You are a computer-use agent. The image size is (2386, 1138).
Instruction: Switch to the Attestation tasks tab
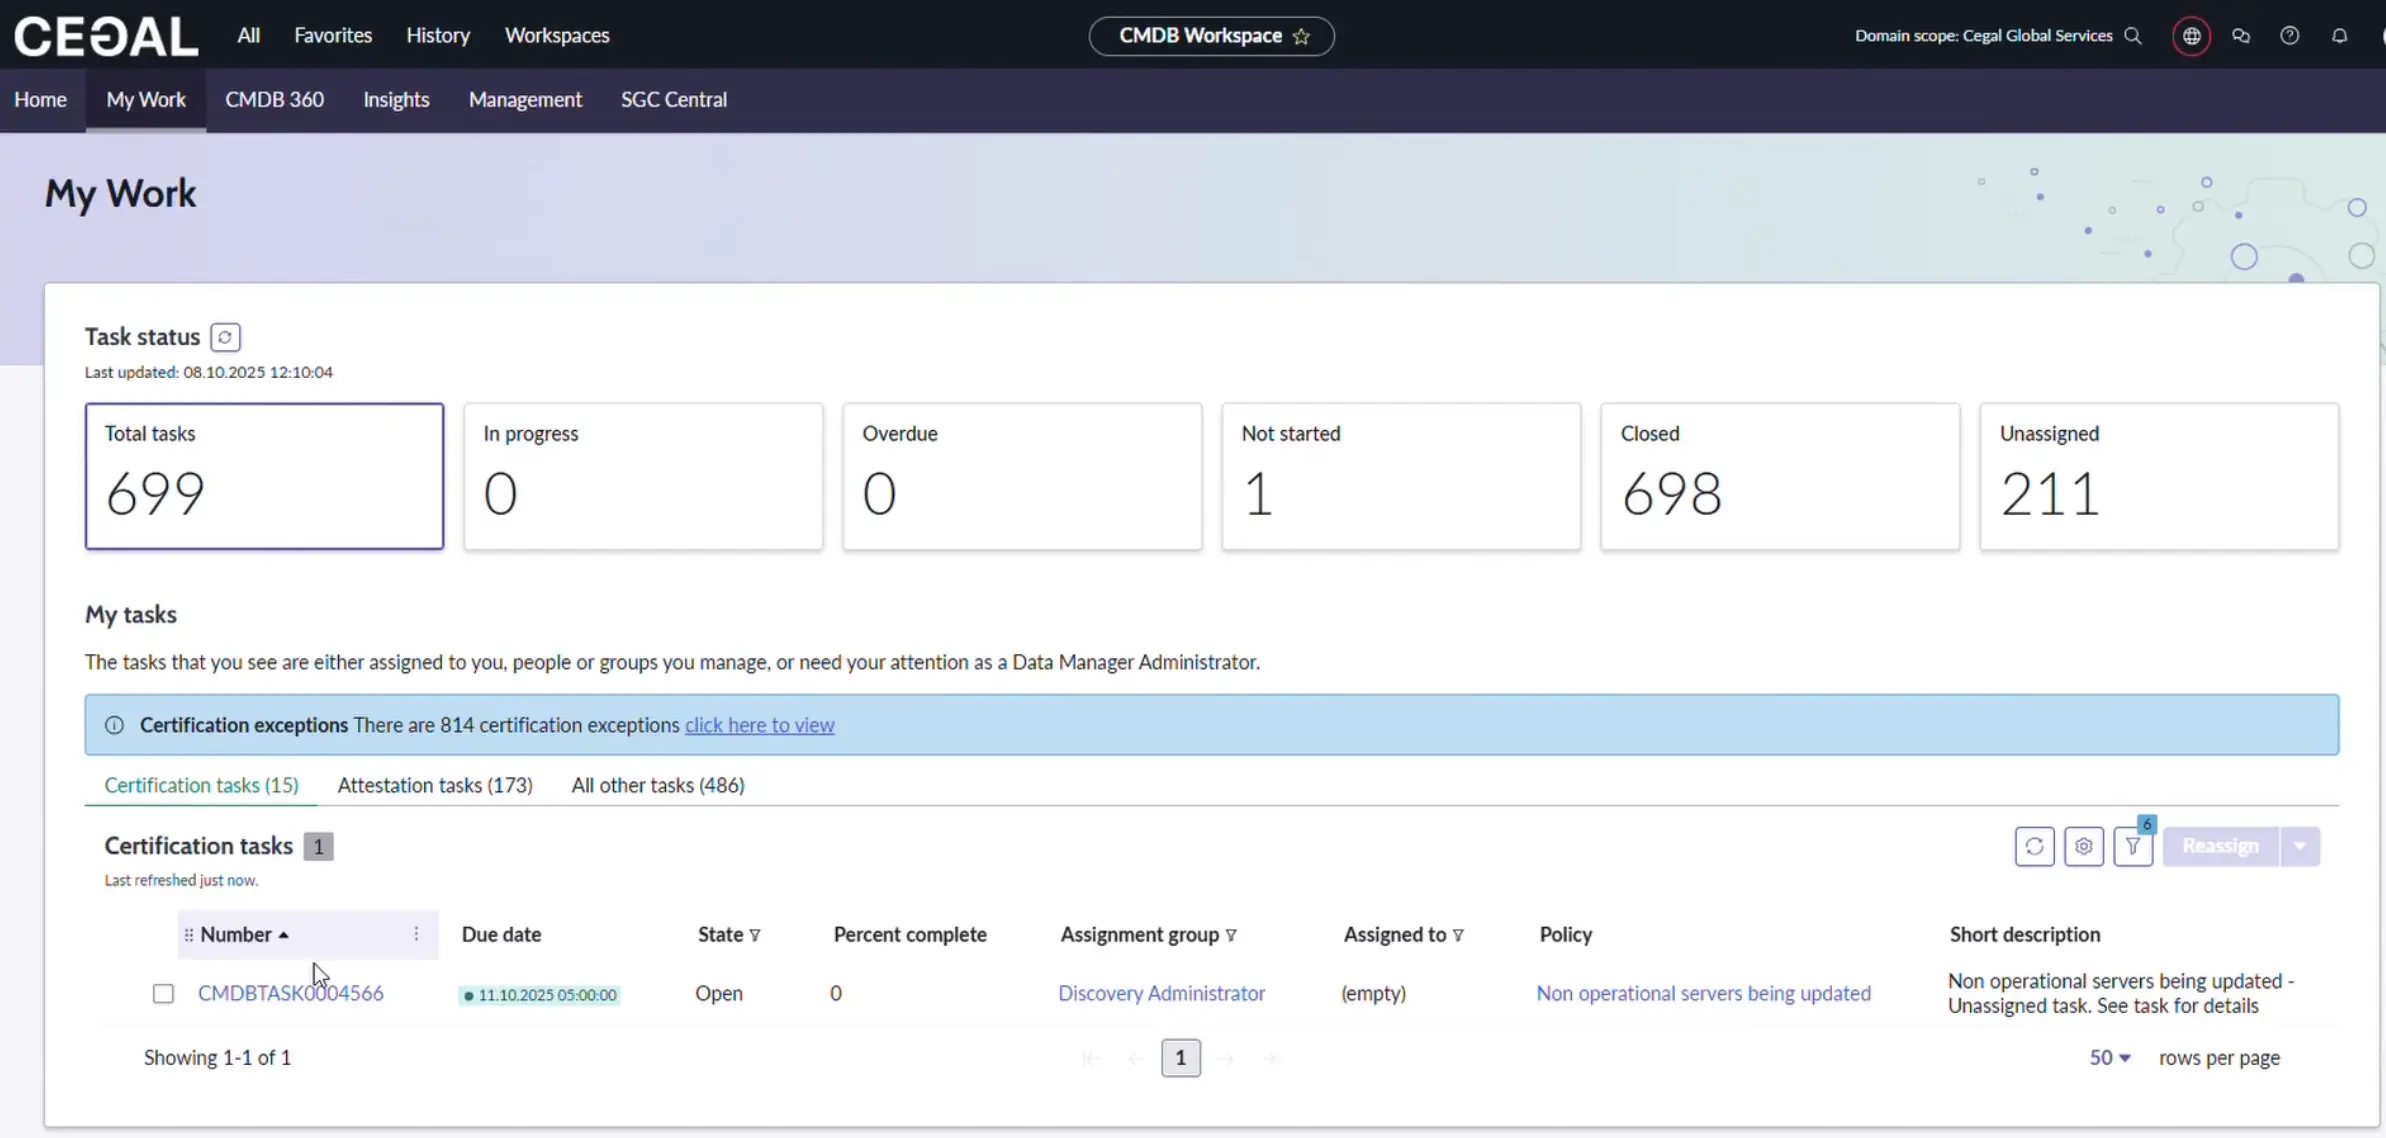435,785
